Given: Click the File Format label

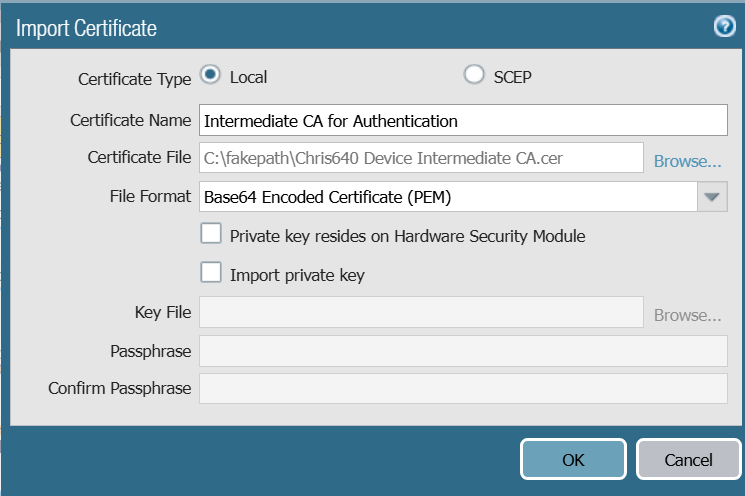Looking at the screenshot, I should (x=149, y=197).
